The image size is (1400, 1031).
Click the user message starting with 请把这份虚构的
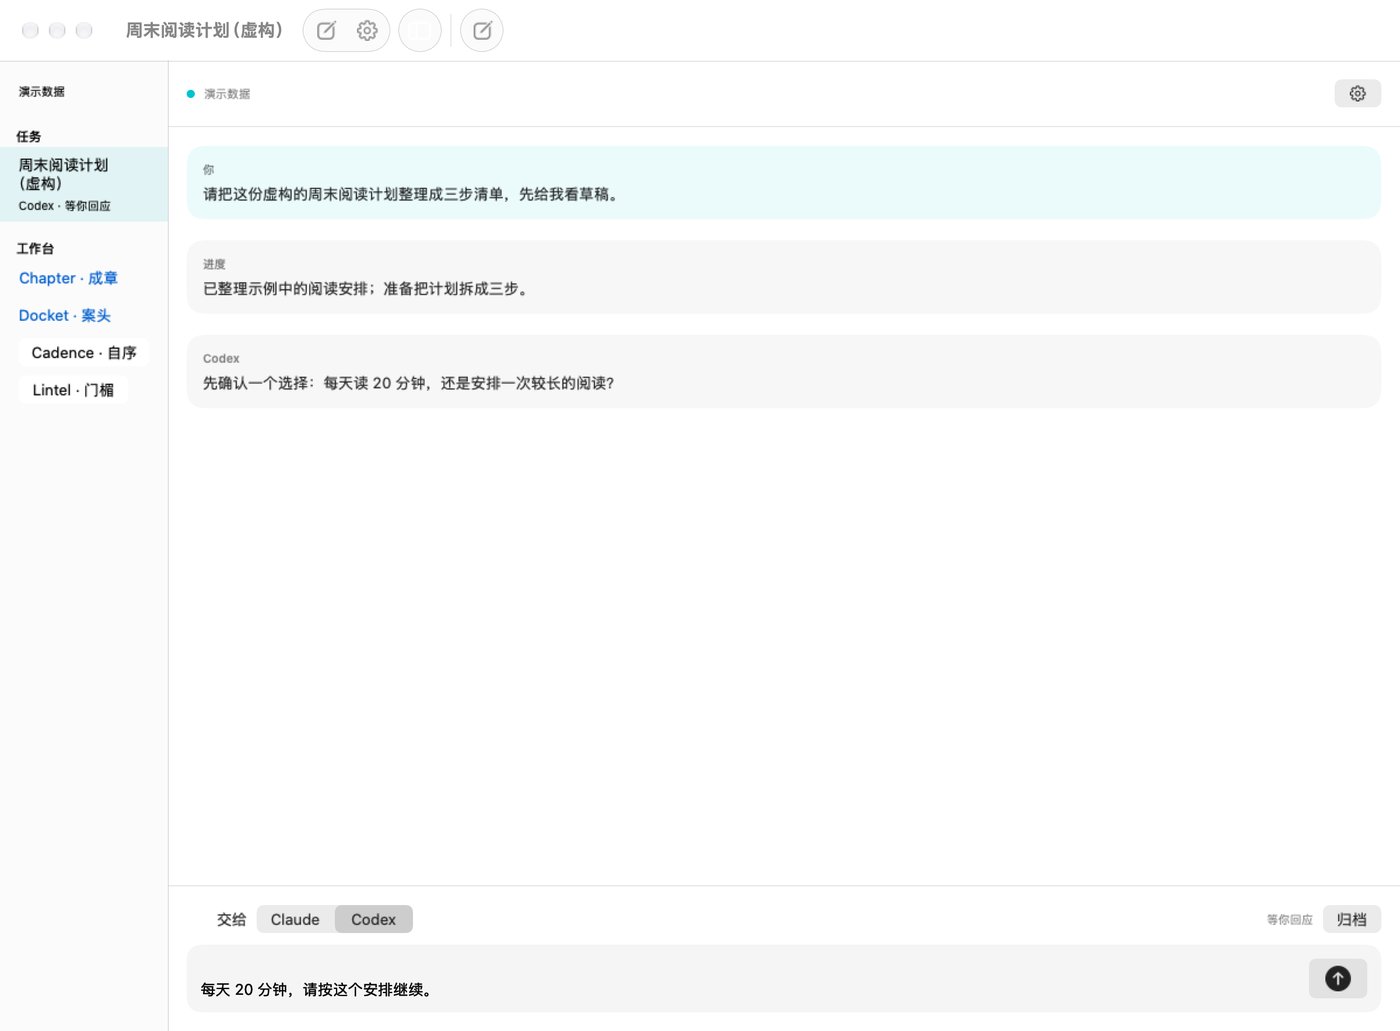tap(784, 183)
